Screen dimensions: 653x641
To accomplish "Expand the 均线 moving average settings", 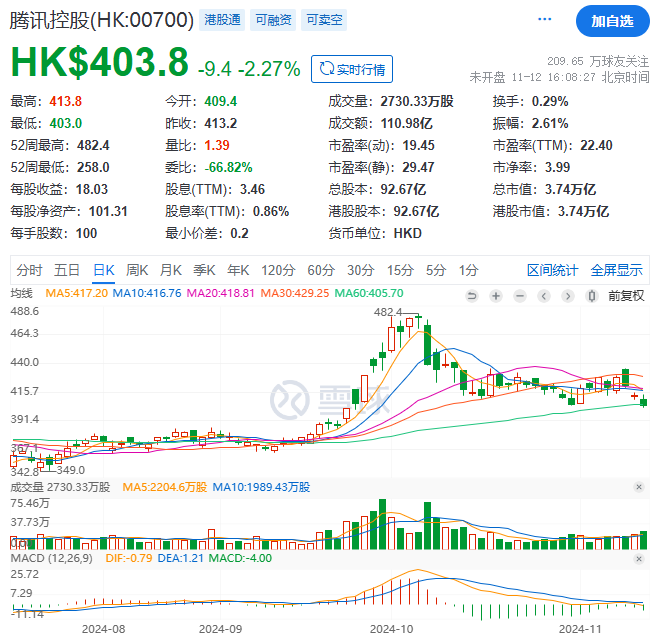I will 21,294.
